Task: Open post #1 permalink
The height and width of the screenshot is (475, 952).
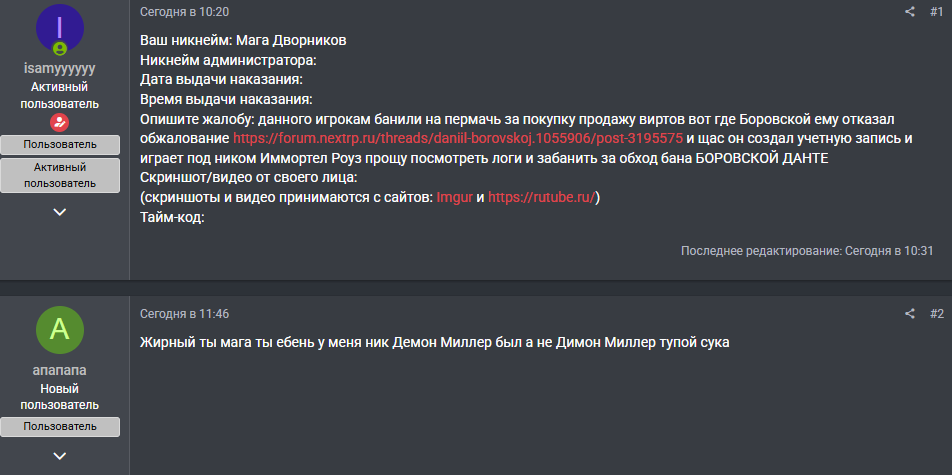Action: [x=936, y=12]
